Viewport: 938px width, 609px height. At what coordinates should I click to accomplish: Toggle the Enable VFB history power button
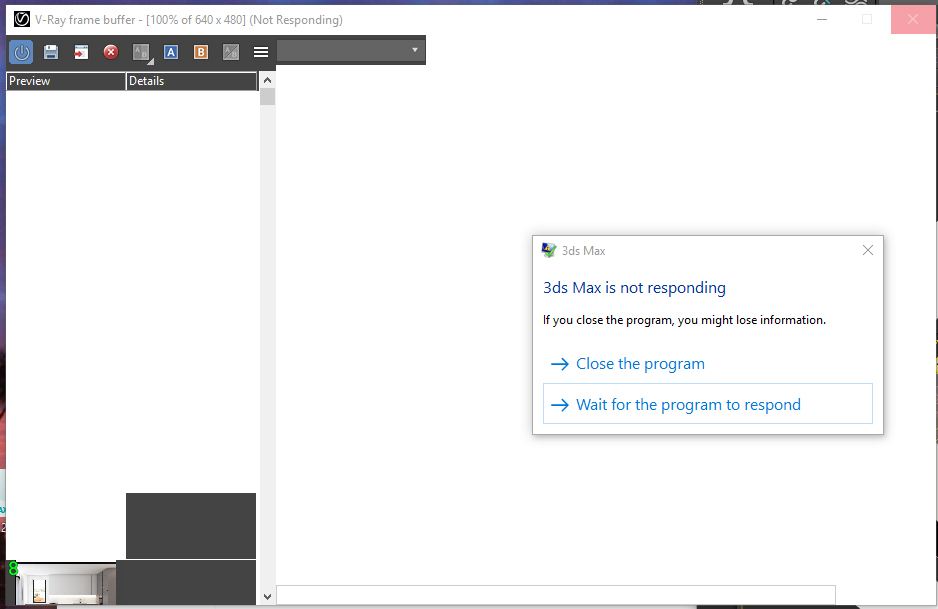tap(22, 52)
